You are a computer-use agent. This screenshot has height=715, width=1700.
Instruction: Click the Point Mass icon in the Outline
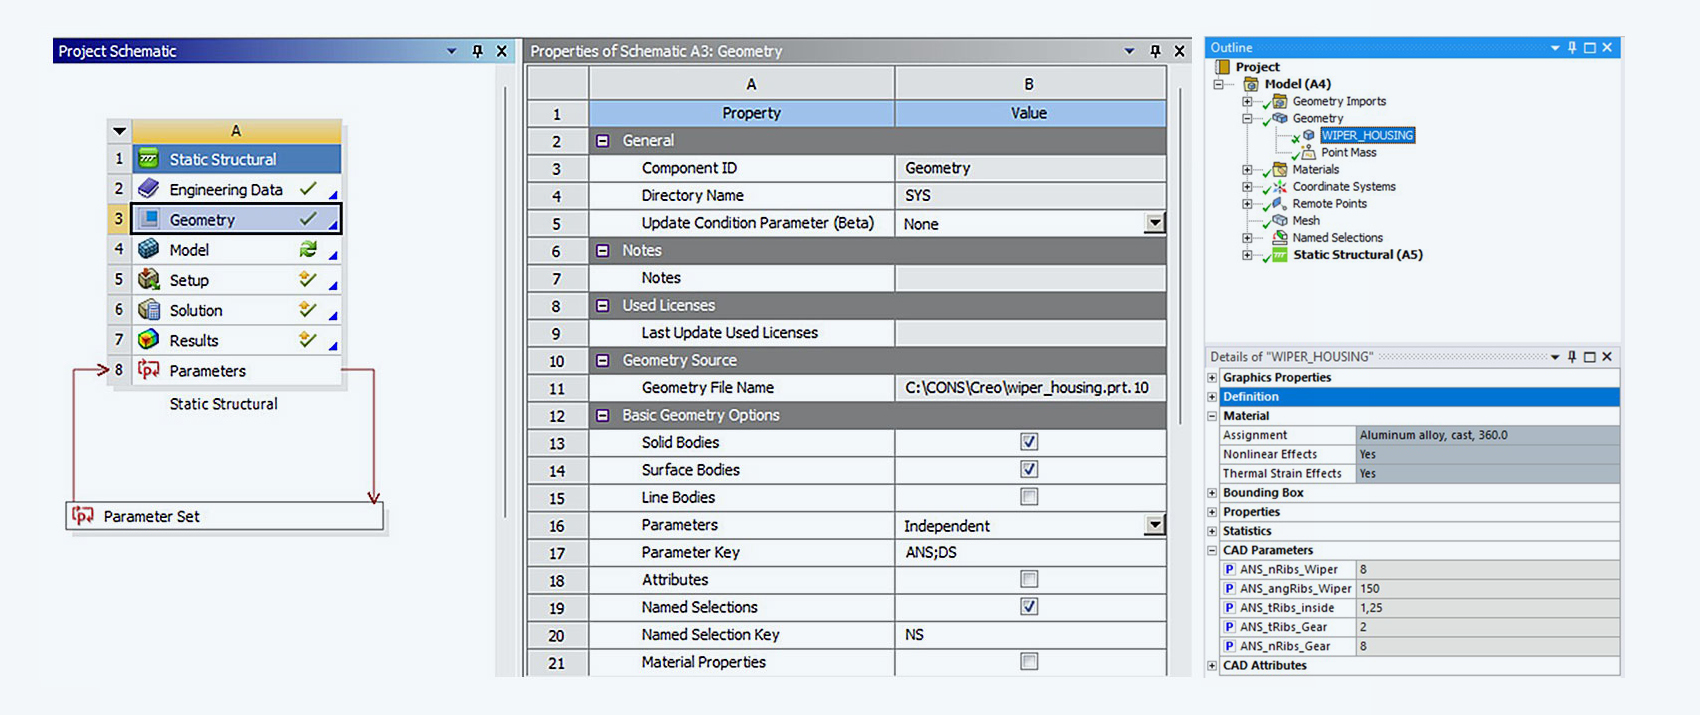(x=1309, y=152)
